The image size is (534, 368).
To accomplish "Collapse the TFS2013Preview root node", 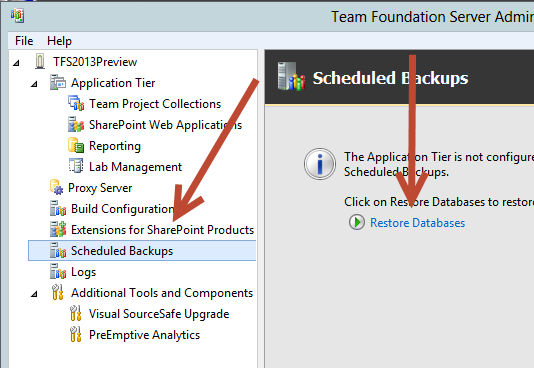I will coord(16,63).
